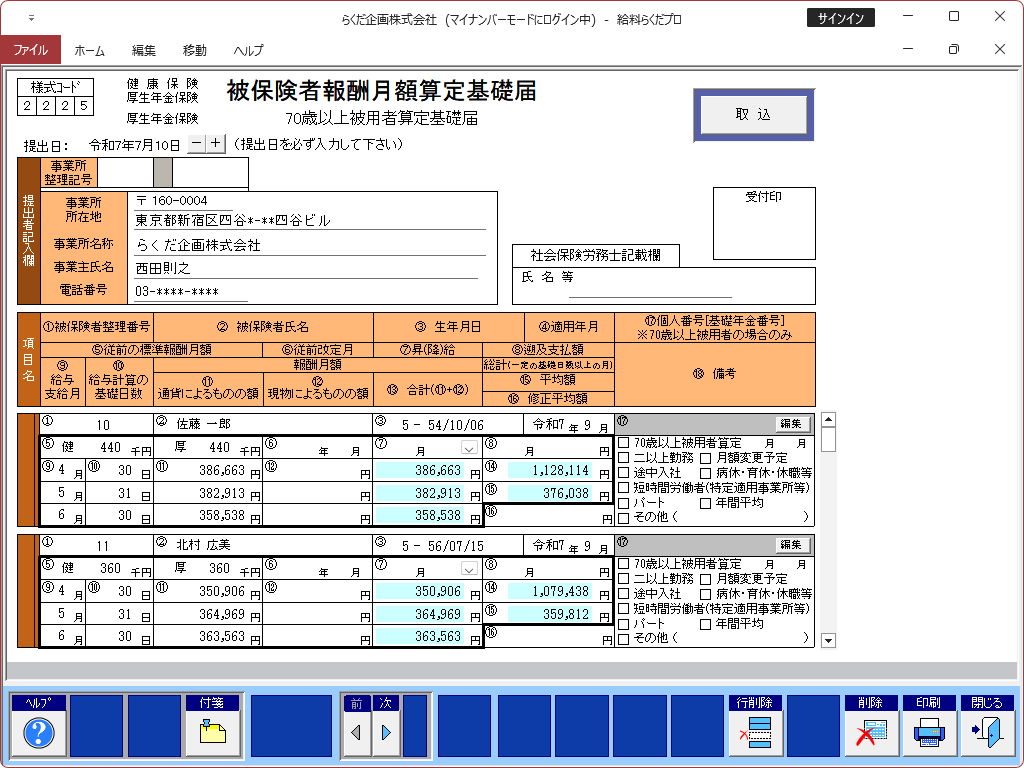Click 編集 button in 佐藤 一郎 row

click(x=792, y=423)
